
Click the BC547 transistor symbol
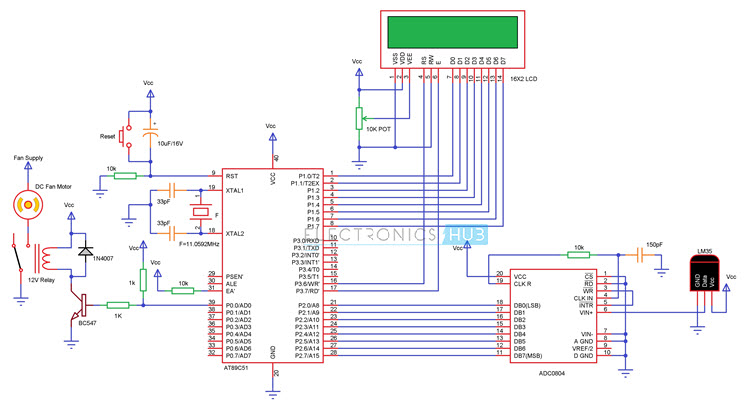click(84, 304)
